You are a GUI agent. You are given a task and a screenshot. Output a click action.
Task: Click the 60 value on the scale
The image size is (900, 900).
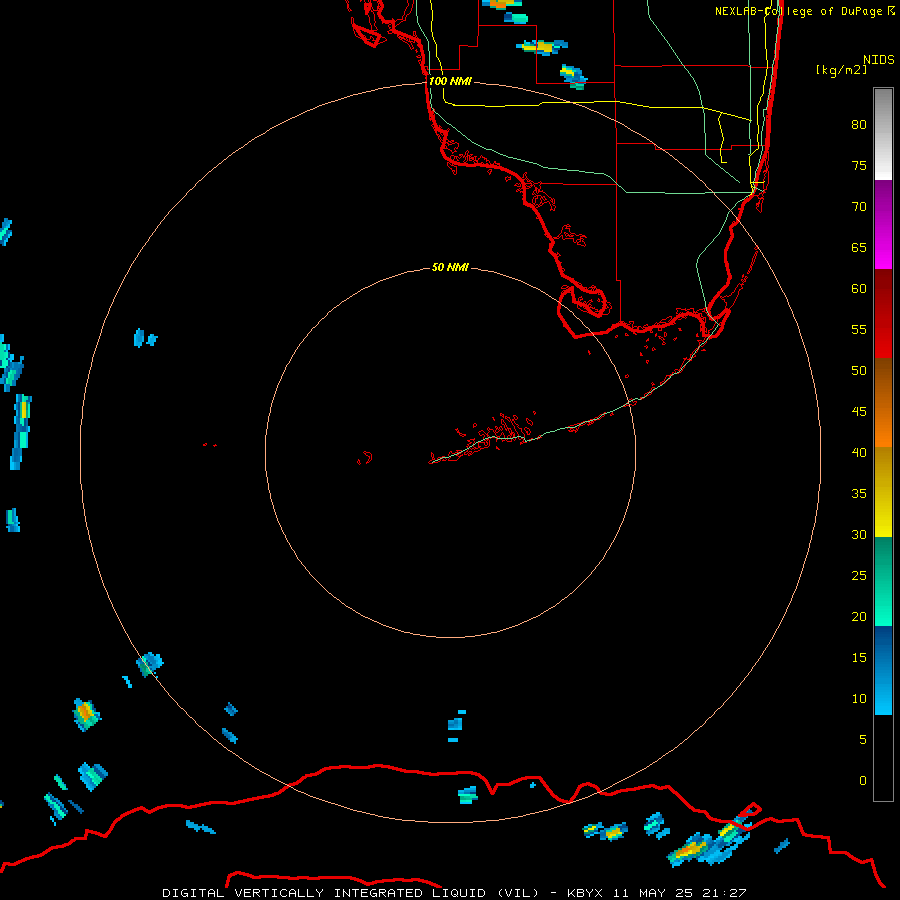click(x=859, y=289)
